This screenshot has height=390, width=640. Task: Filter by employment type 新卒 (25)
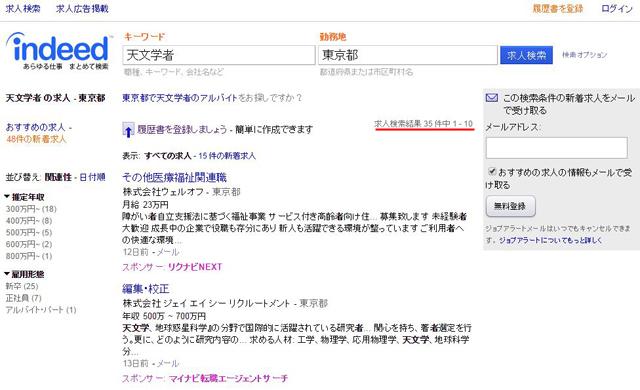click(x=22, y=286)
